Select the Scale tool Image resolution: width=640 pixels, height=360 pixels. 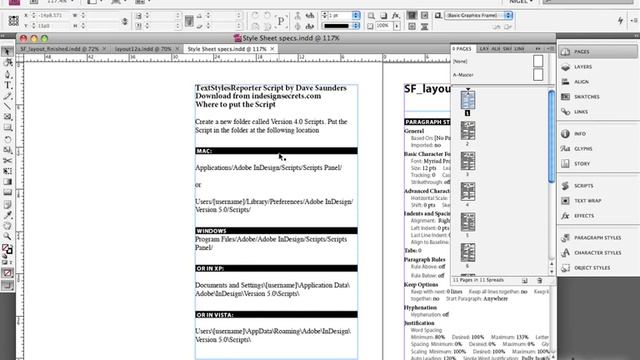pos(7,150)
